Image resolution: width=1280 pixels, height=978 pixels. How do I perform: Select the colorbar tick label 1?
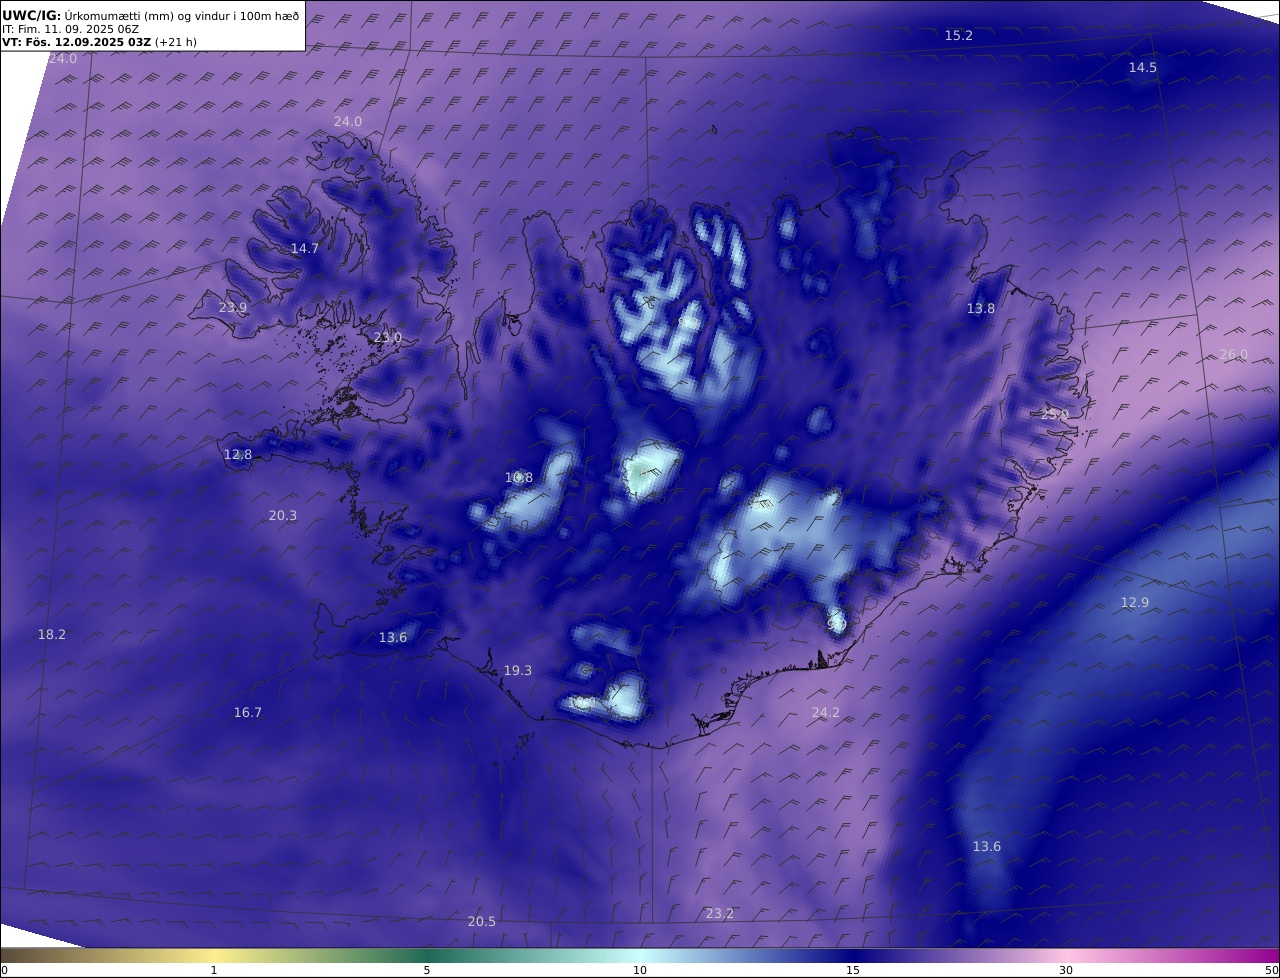pos(214,970)
